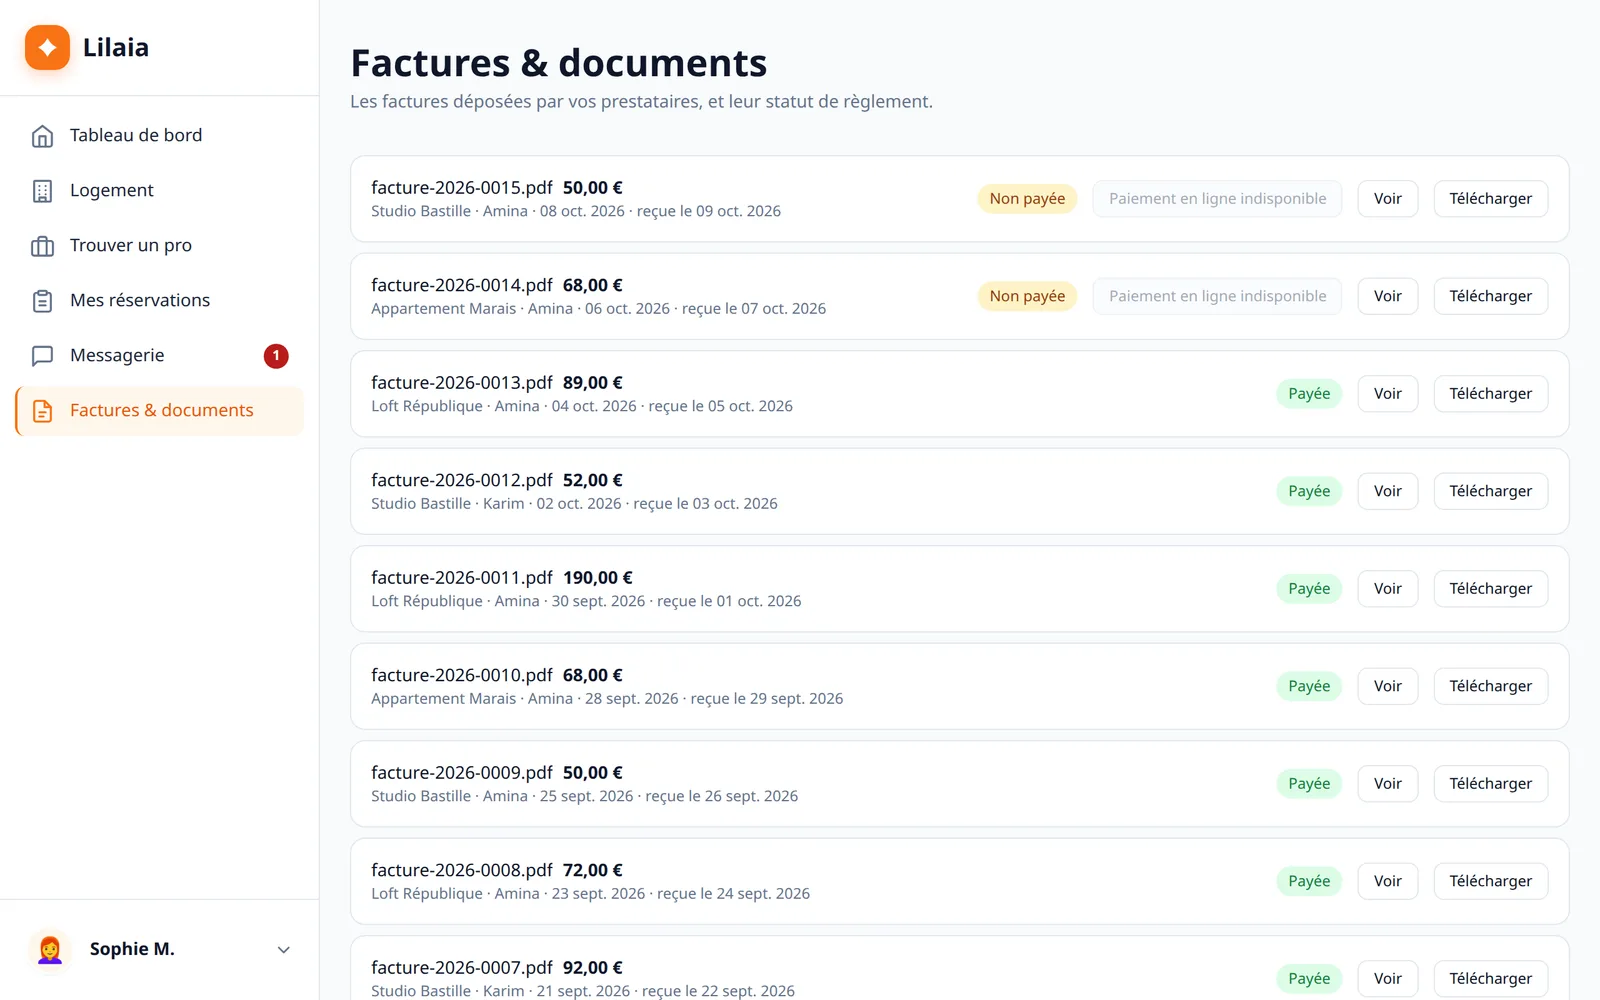Click the Lilaia orange logo icon
Screen dimensions: 1600x1000
point(47,47)
